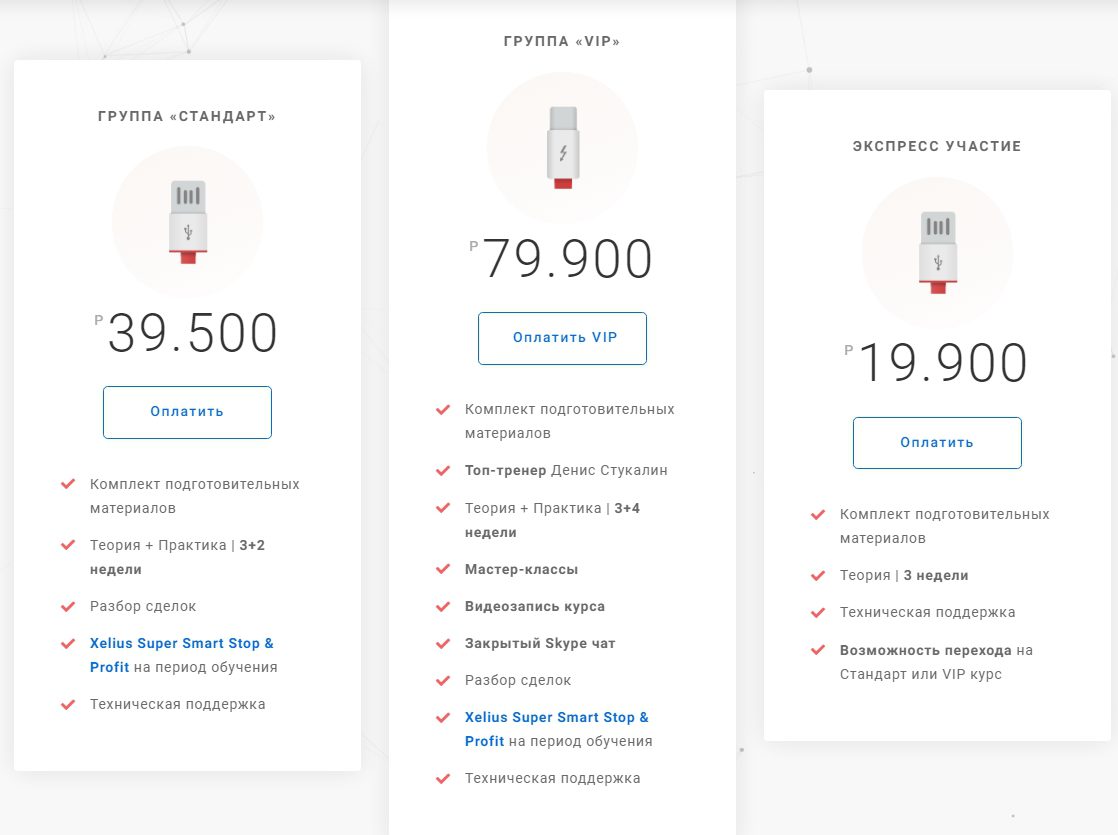Open Xelius Super Smart Stop link in VIP card
The image size is (1118, 835).
556,717
